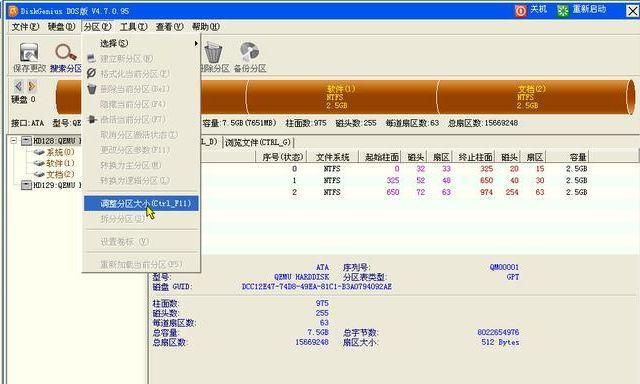Click the 删除当前分区 trash menu icon
The image size is (640, 384).
tap(92, 89)
